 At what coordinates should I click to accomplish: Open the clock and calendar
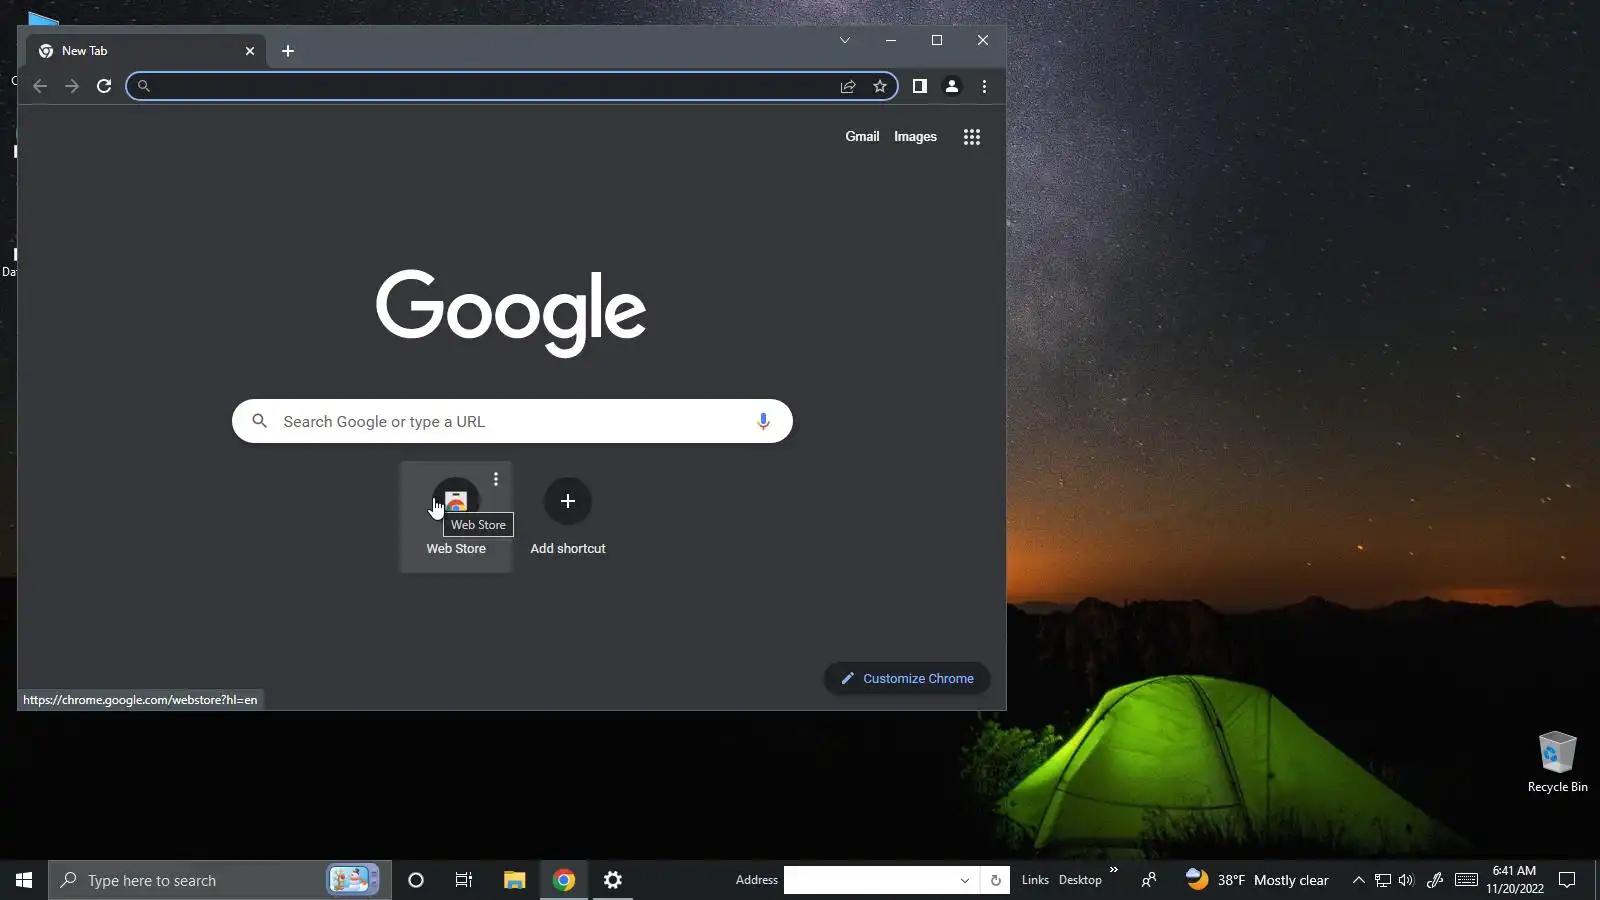(1515, 880)
